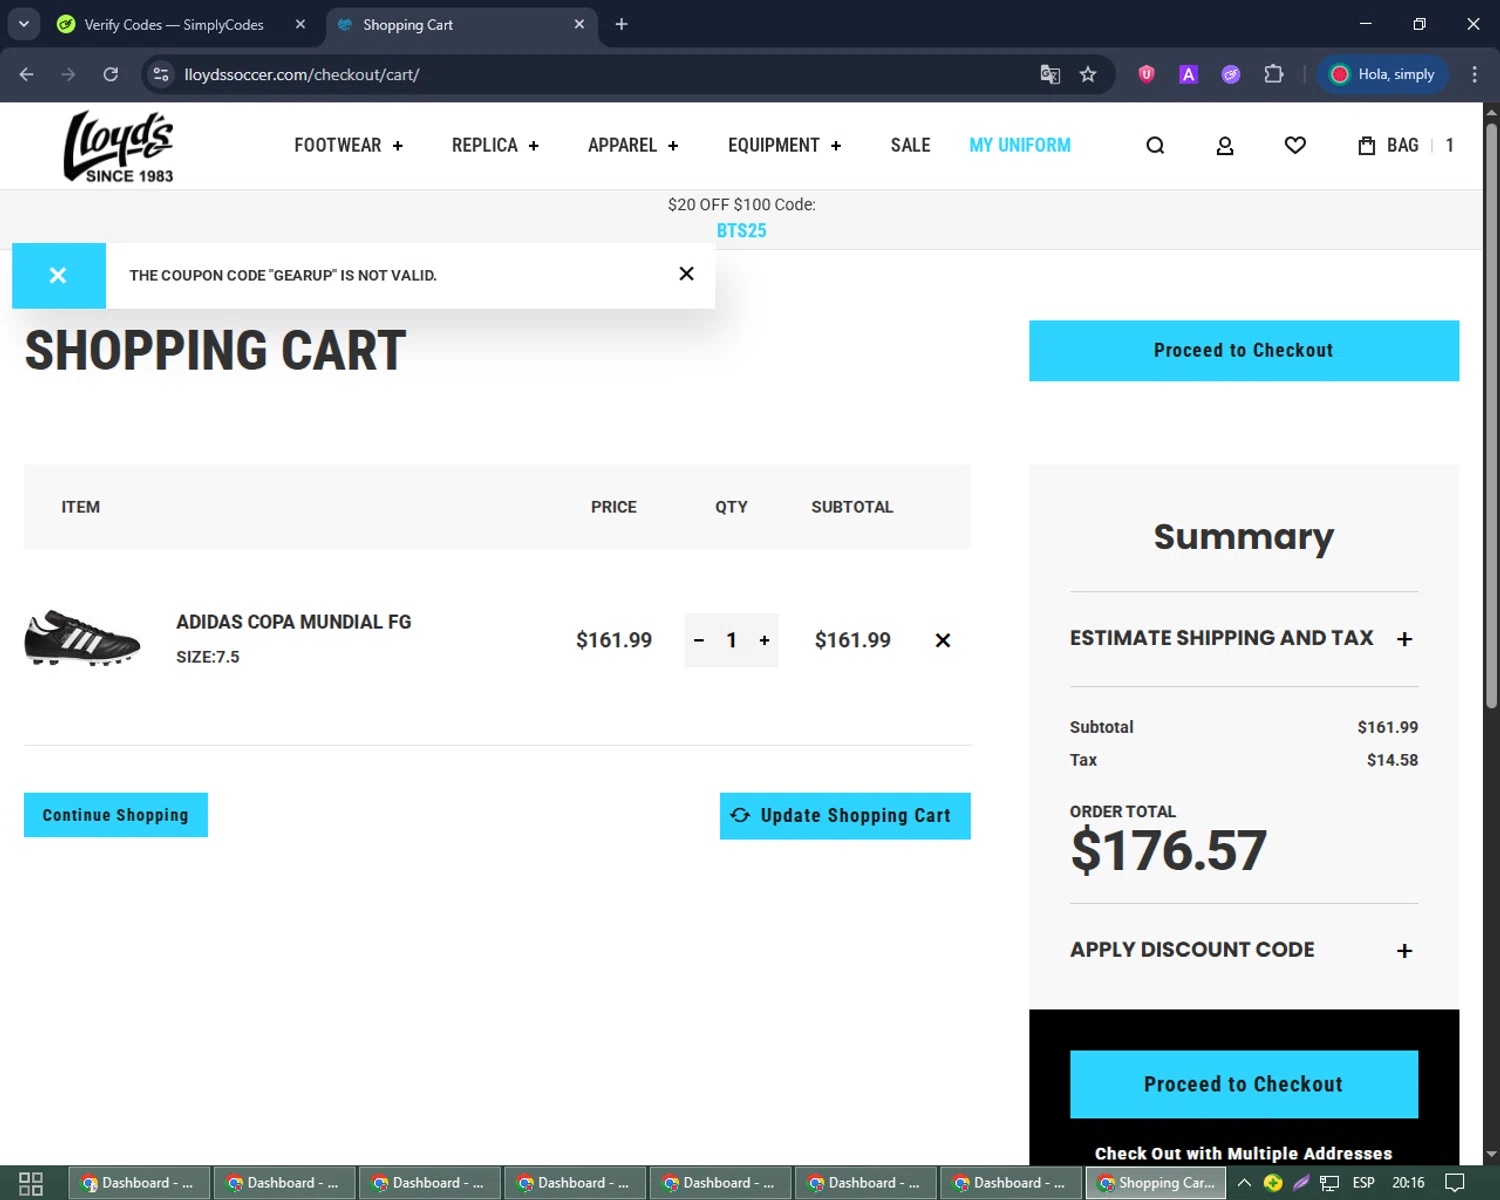Click the Adidas Copa Mundial shoe thumbnail
Viewport: 1500px width, 1200px height.
tap(82, 638)
